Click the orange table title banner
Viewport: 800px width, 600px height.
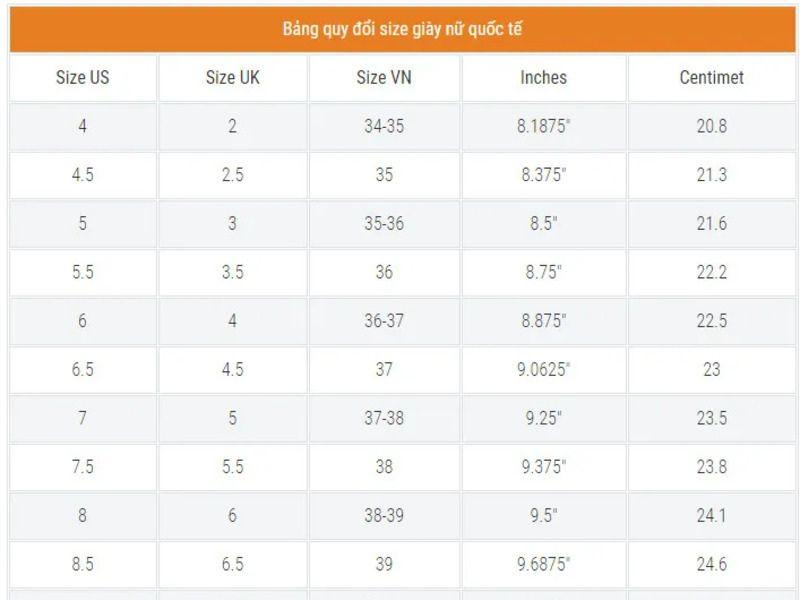[x=400, y=28]
